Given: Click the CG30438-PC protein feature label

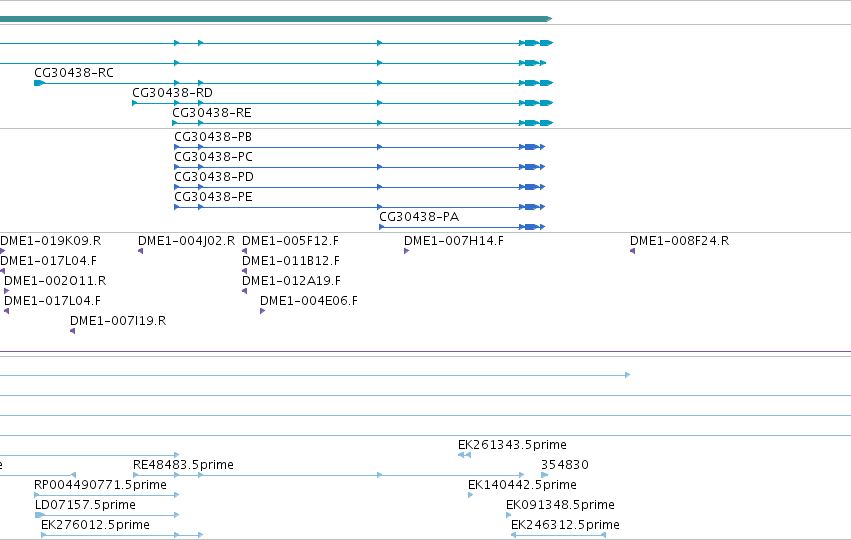Looking at the screenshot, I should [213, 157].
